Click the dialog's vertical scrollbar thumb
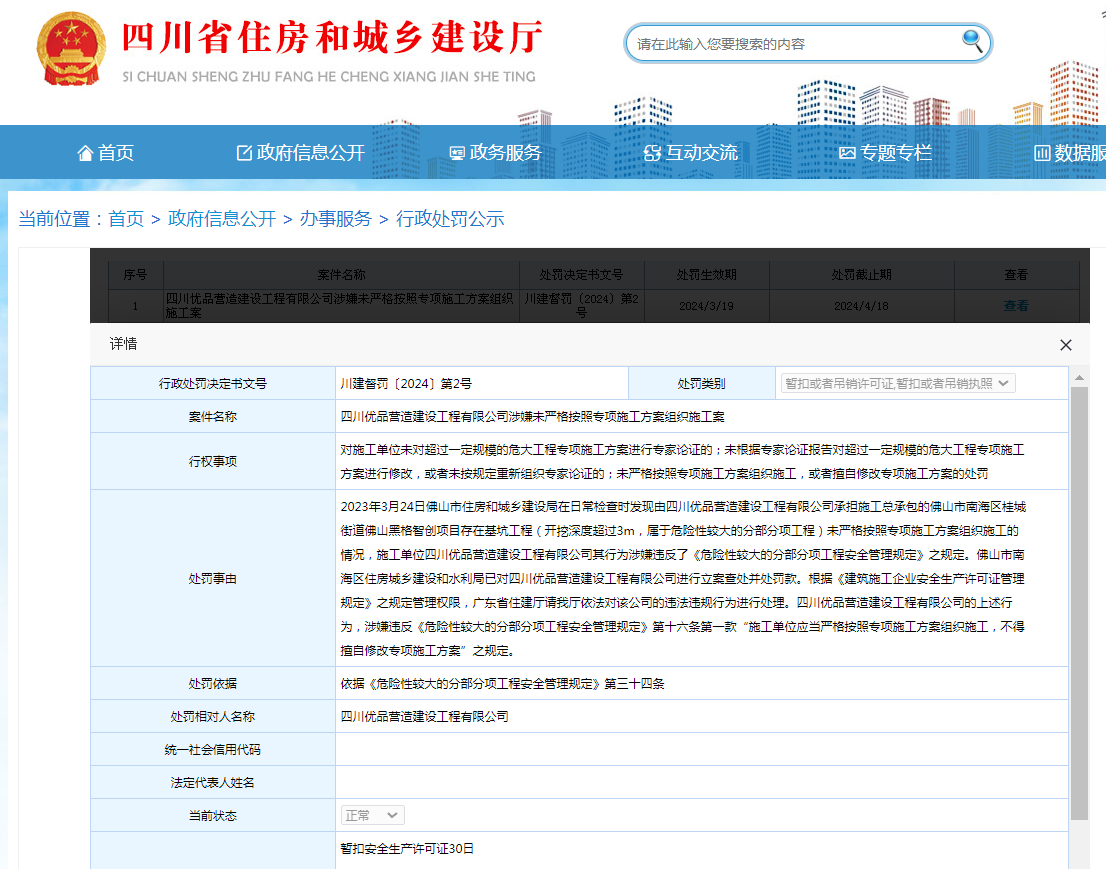This screenshot has height=869, width=1106. [1079, 602]
